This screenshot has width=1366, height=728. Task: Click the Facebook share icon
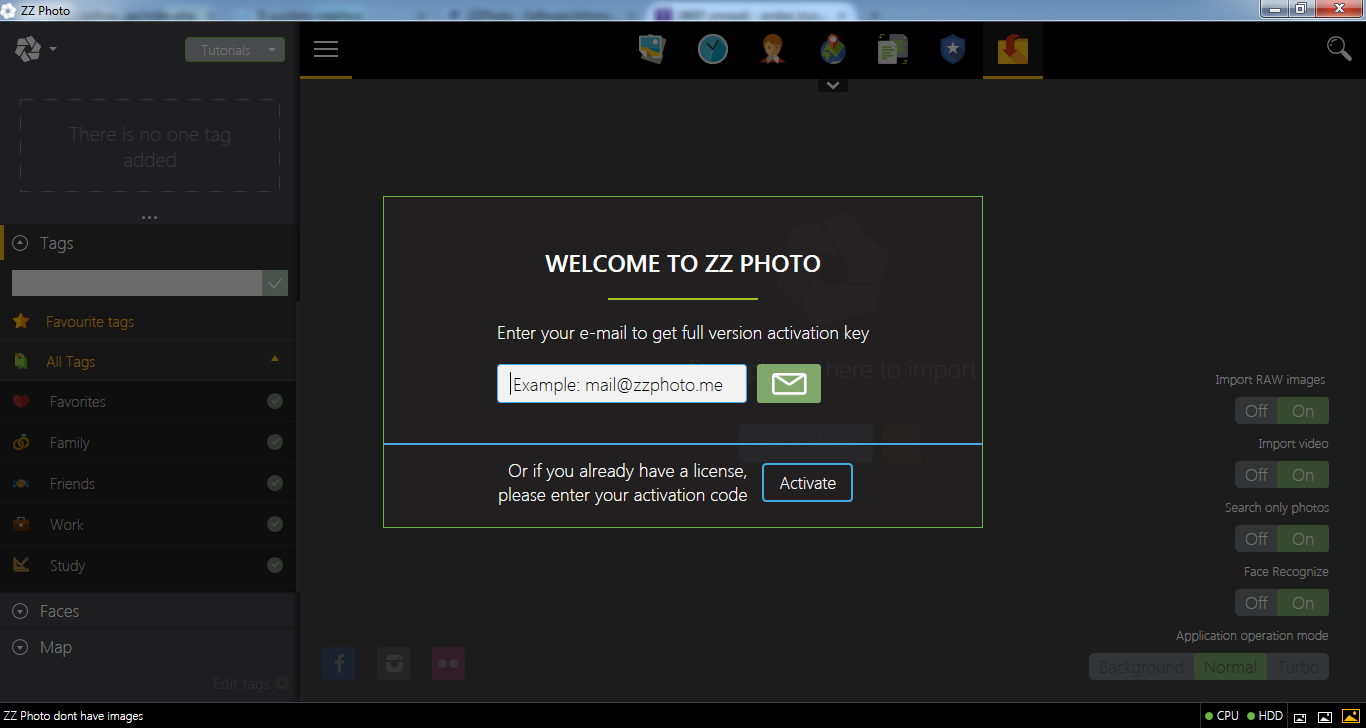339,663
